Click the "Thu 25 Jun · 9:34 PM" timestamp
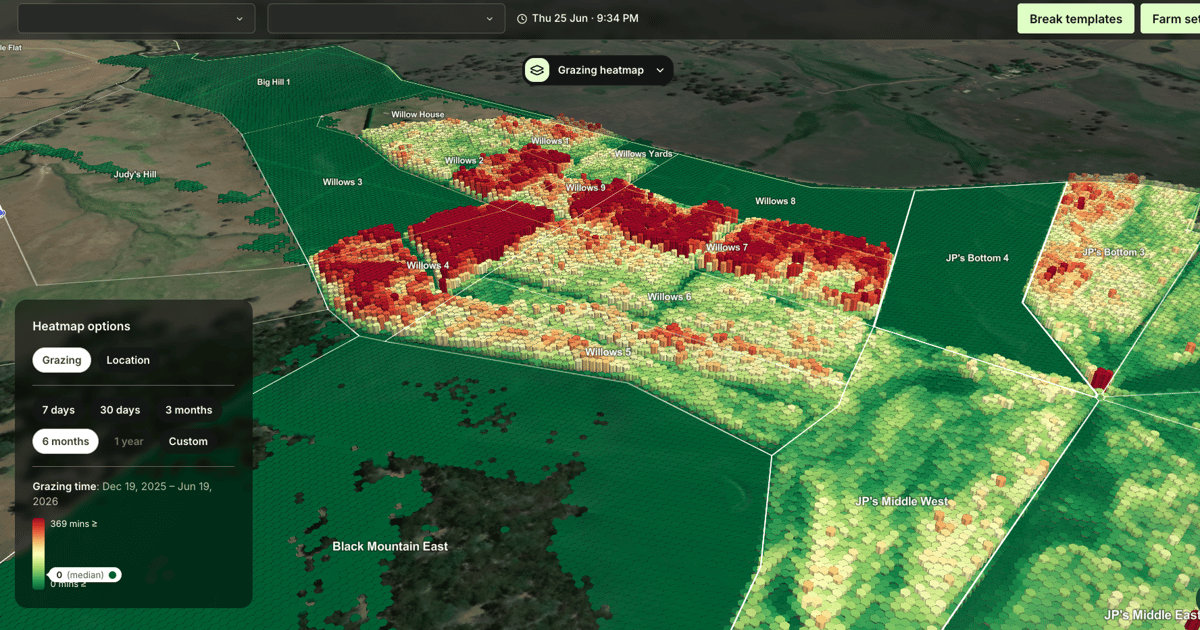The height and width of the screenshot is (630, 1200). pyautogui.click(x=585, y=18)
